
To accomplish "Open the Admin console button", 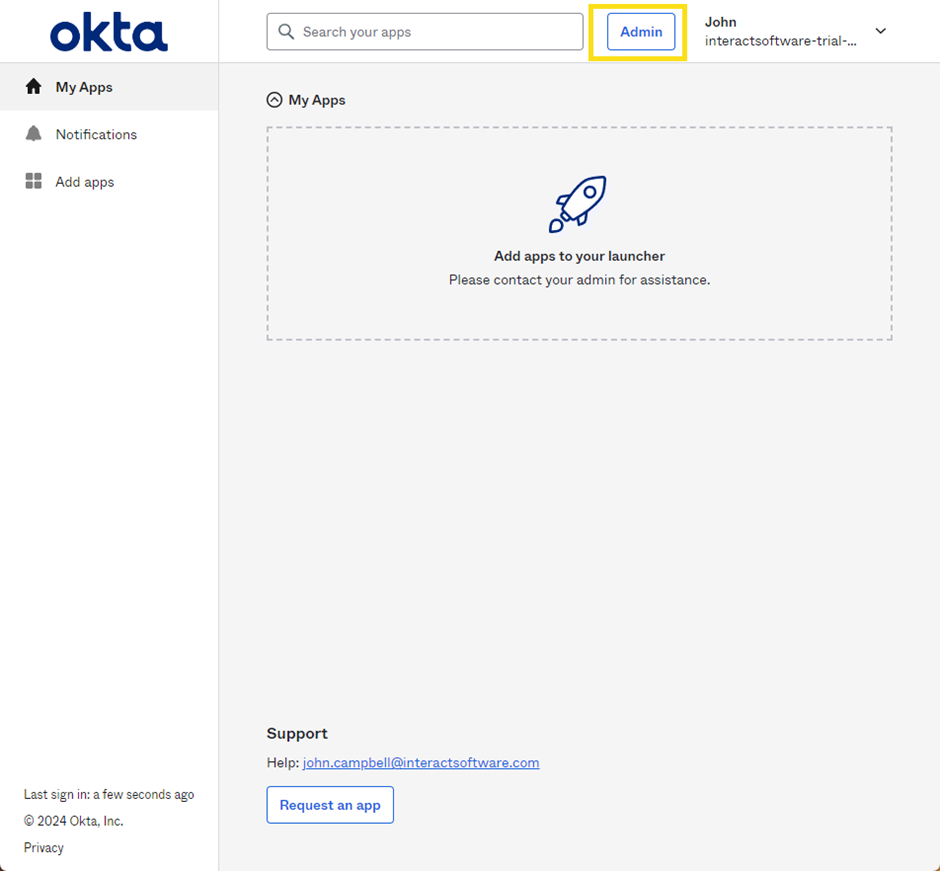I will tap(641, 32).
